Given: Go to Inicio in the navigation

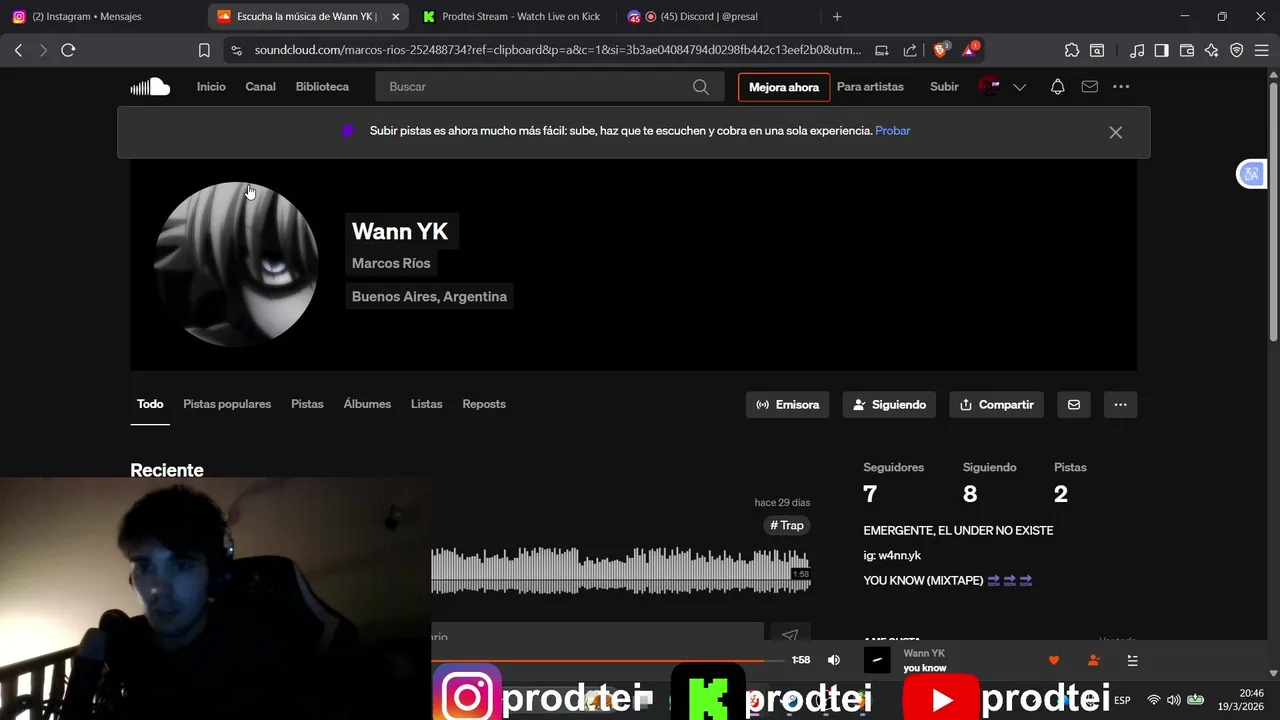Looking at the screenshot, I should (x=211, y=87).
